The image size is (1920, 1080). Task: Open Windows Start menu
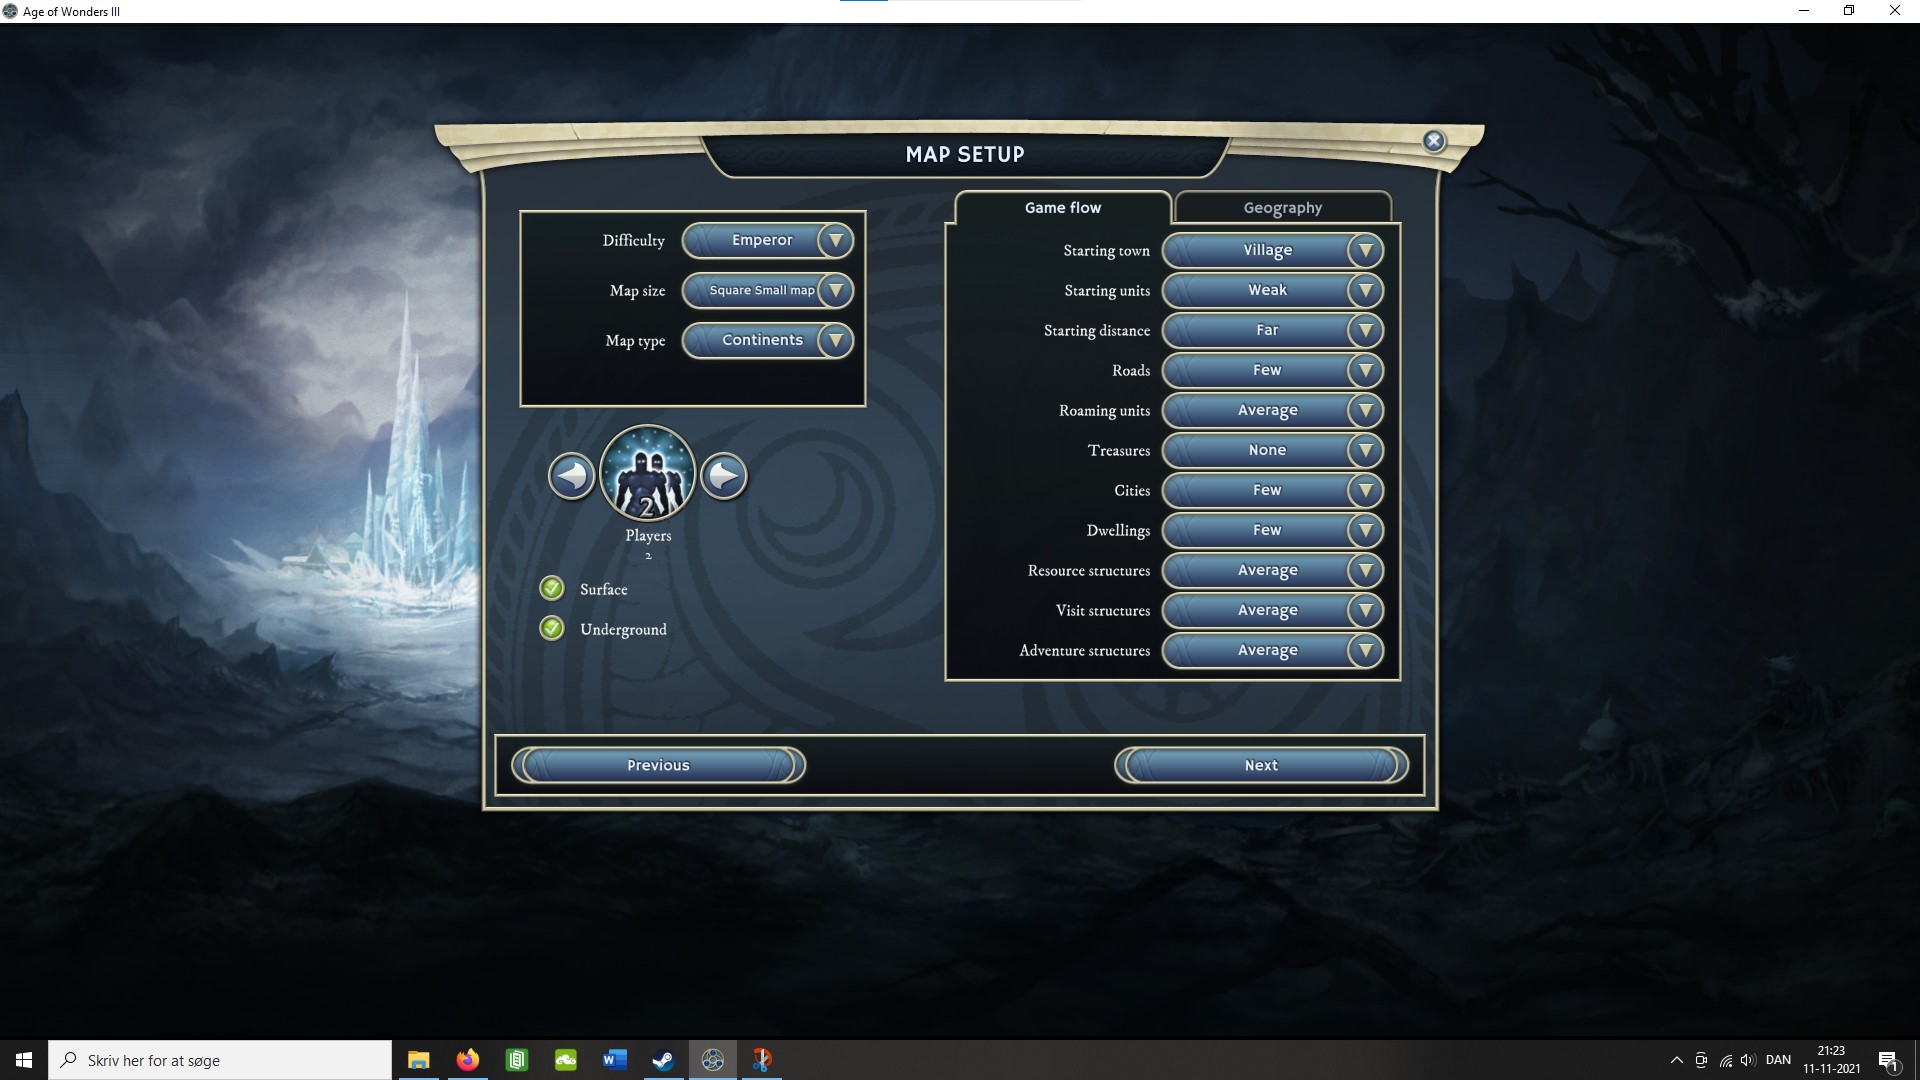24,1060
